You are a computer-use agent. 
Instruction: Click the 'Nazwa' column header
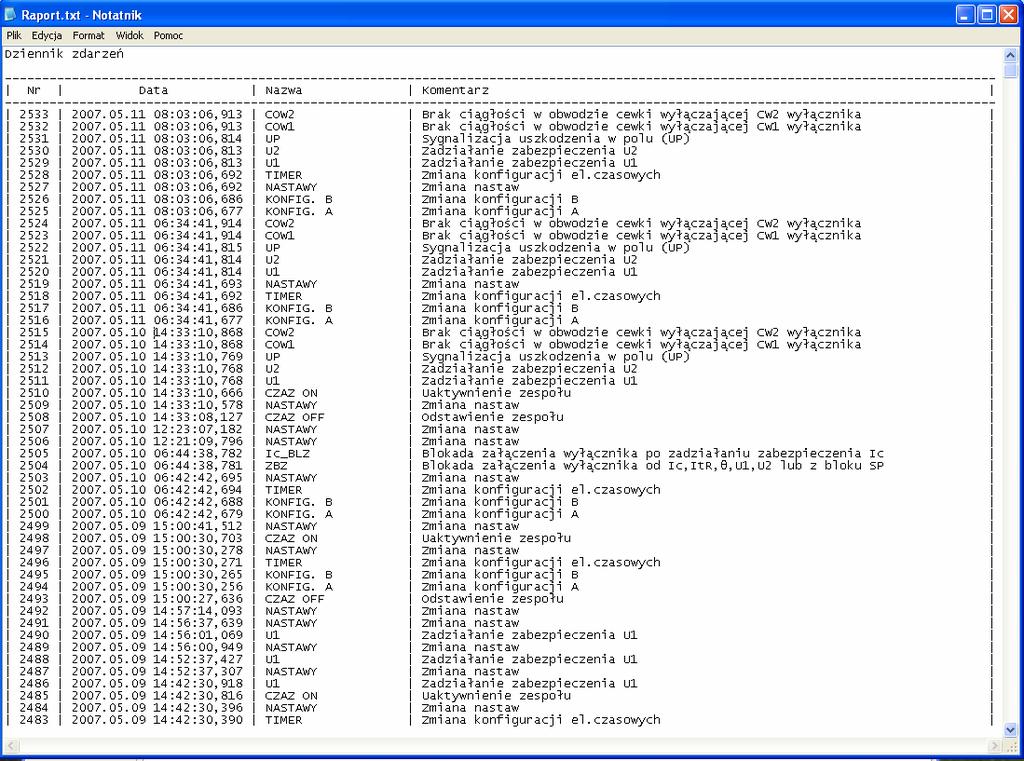point(283,90)
